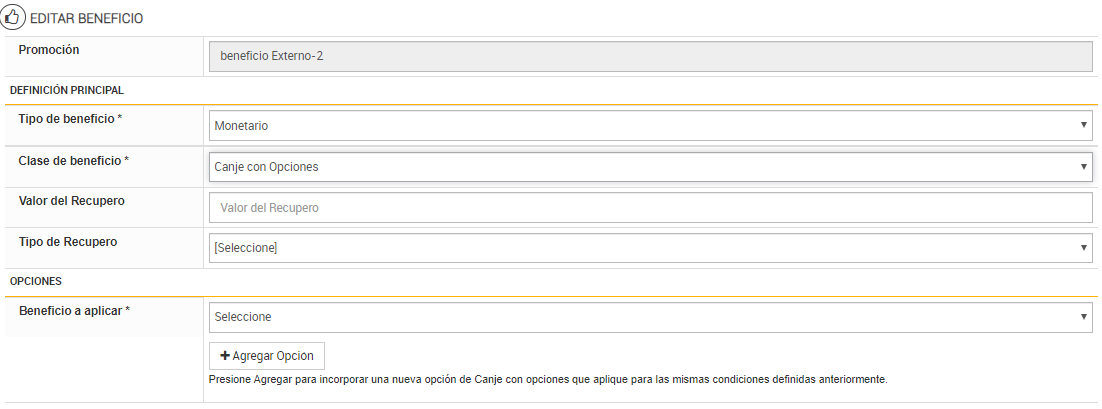This screenshot has height=409, width=1102.
Task: Click the thumbs-up icon beside Editar Beneficio
Action: (x=13, y=18)
